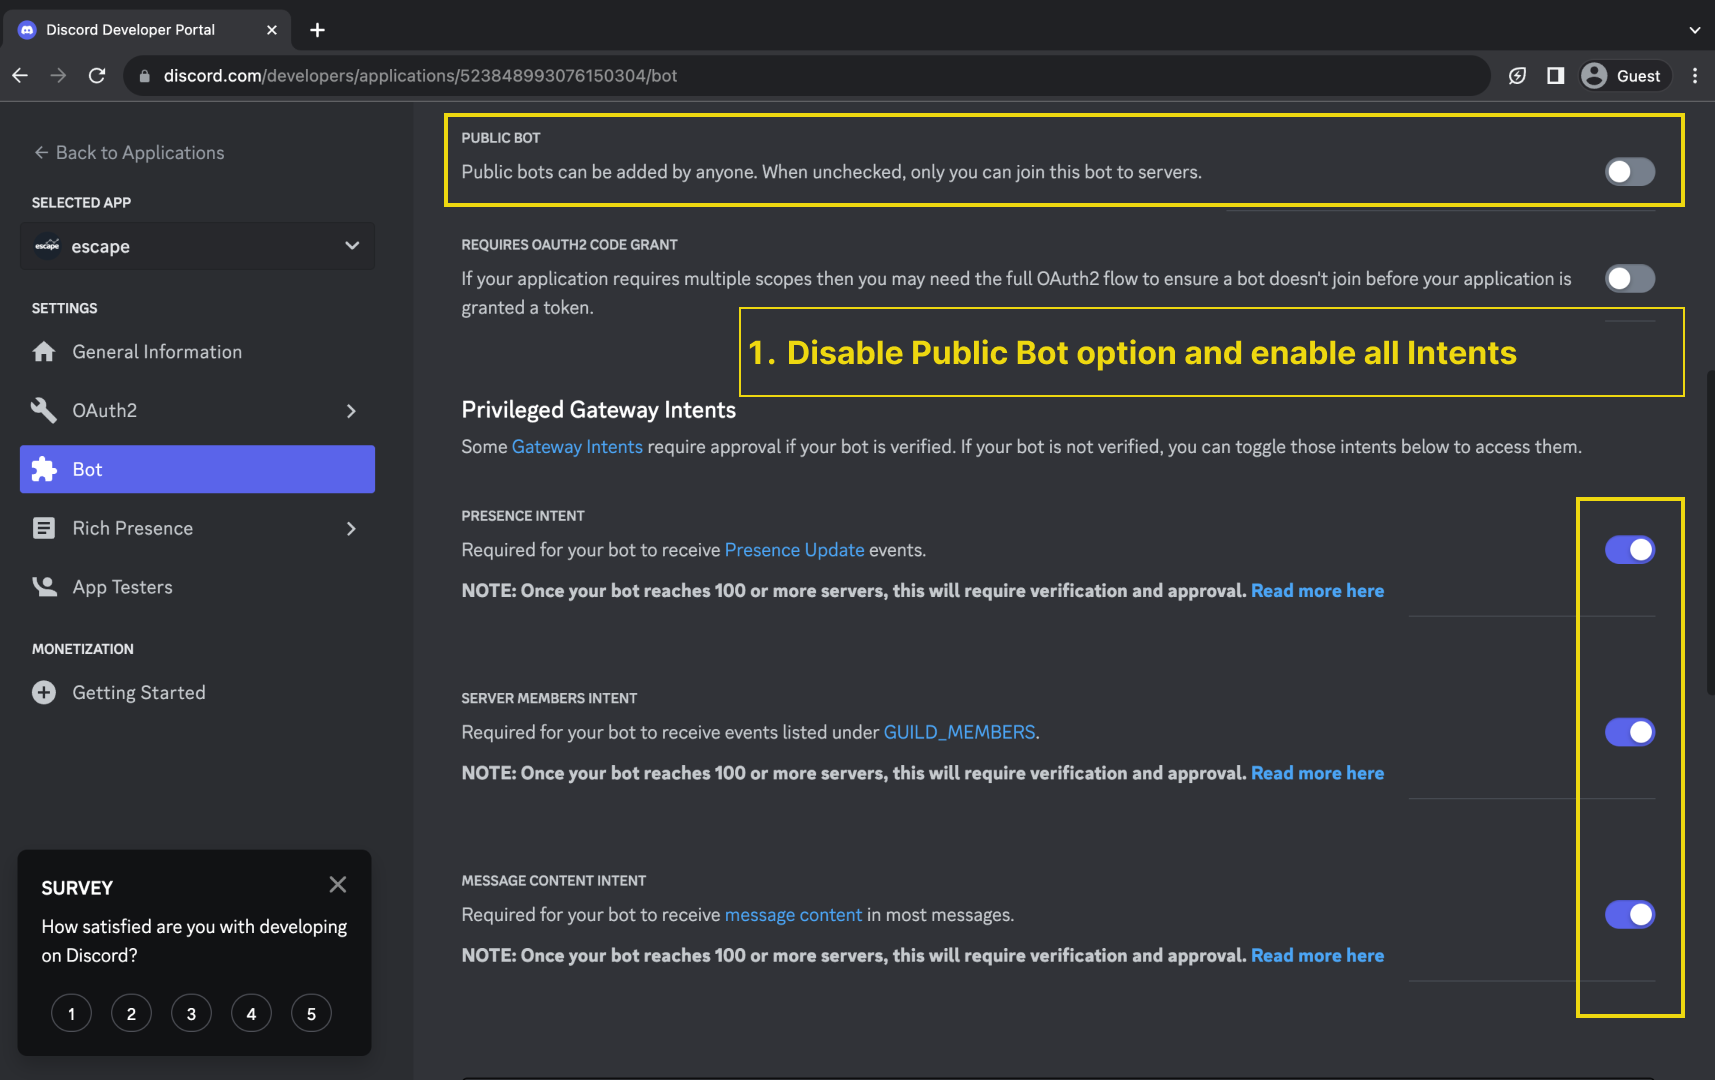Click the Rich Presence document icon
The image size is (1715, 1080).
pos(44,528)
